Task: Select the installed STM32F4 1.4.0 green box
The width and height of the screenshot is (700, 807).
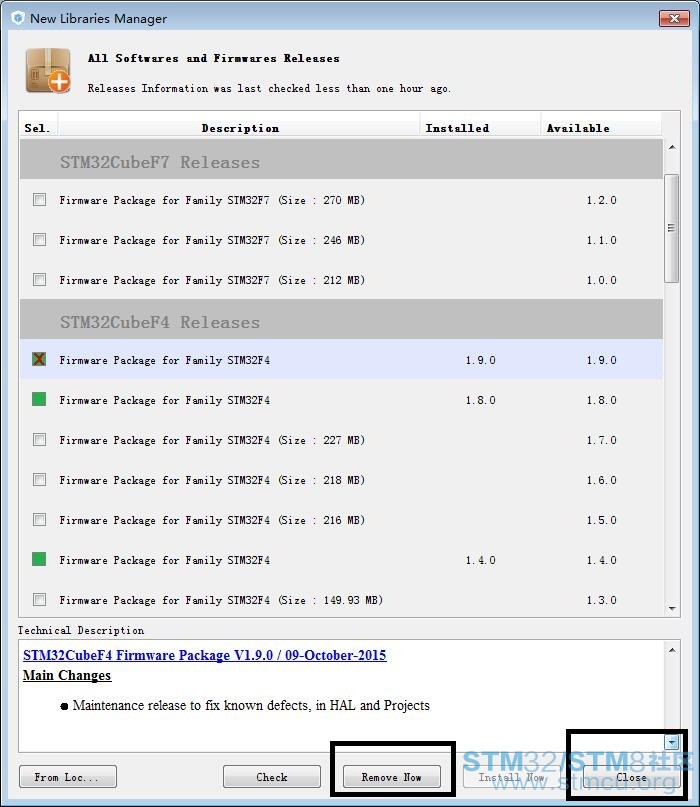Action: click(39, 559)
